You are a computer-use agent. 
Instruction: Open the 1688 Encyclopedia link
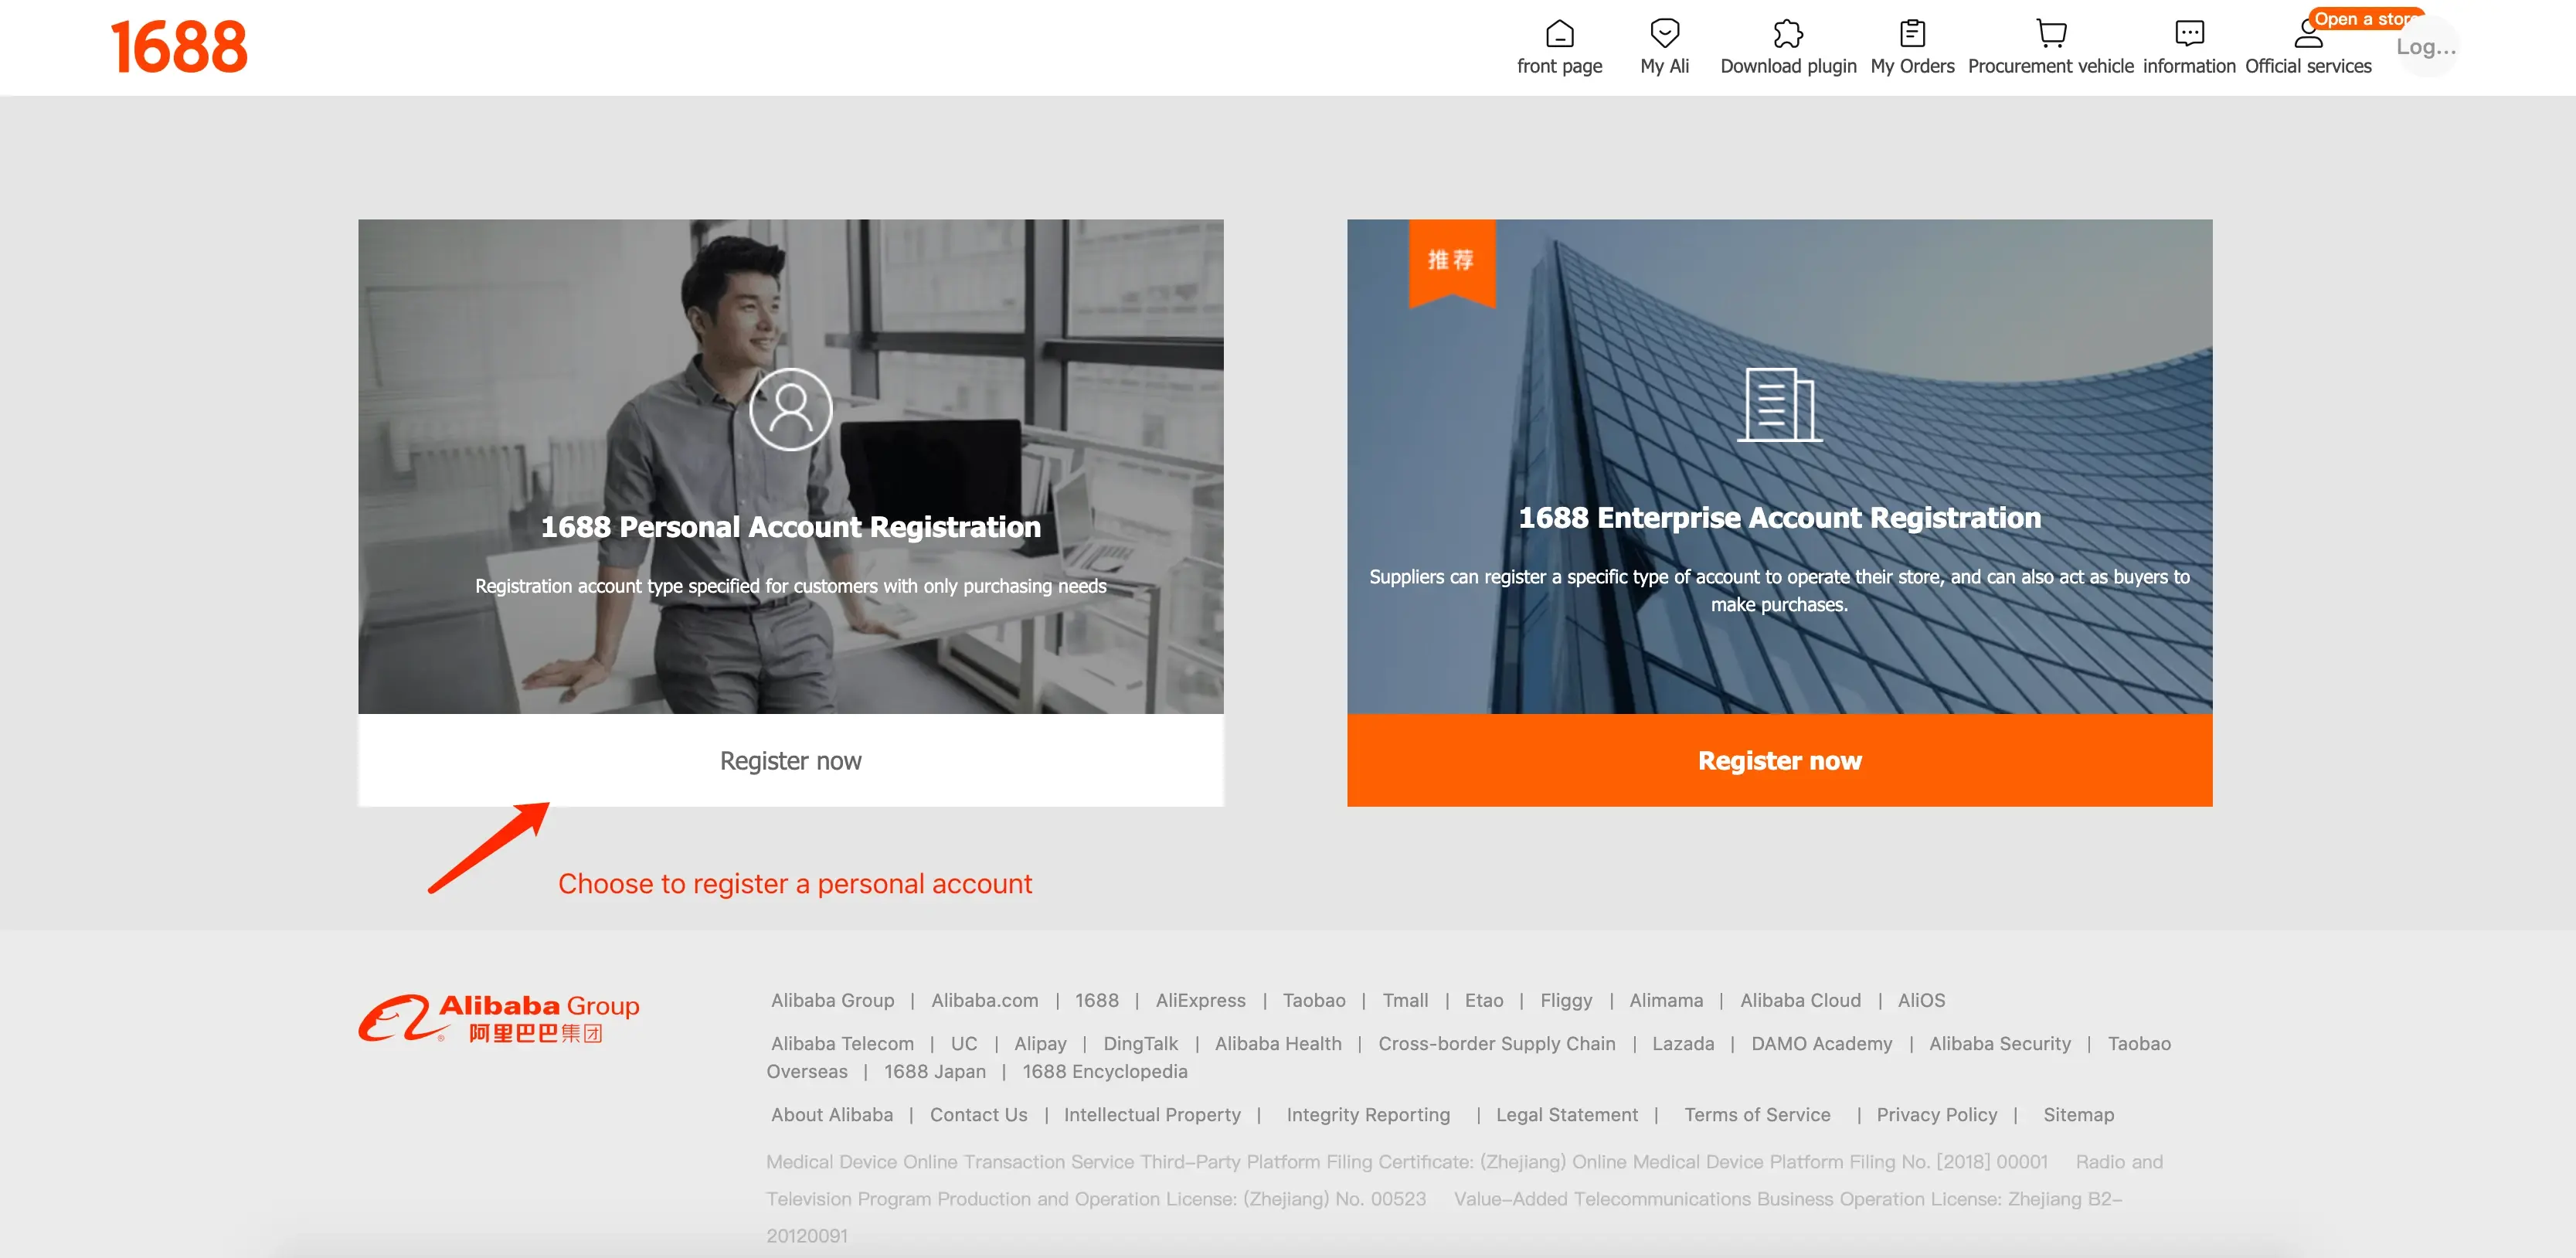pos(1104,1071)
